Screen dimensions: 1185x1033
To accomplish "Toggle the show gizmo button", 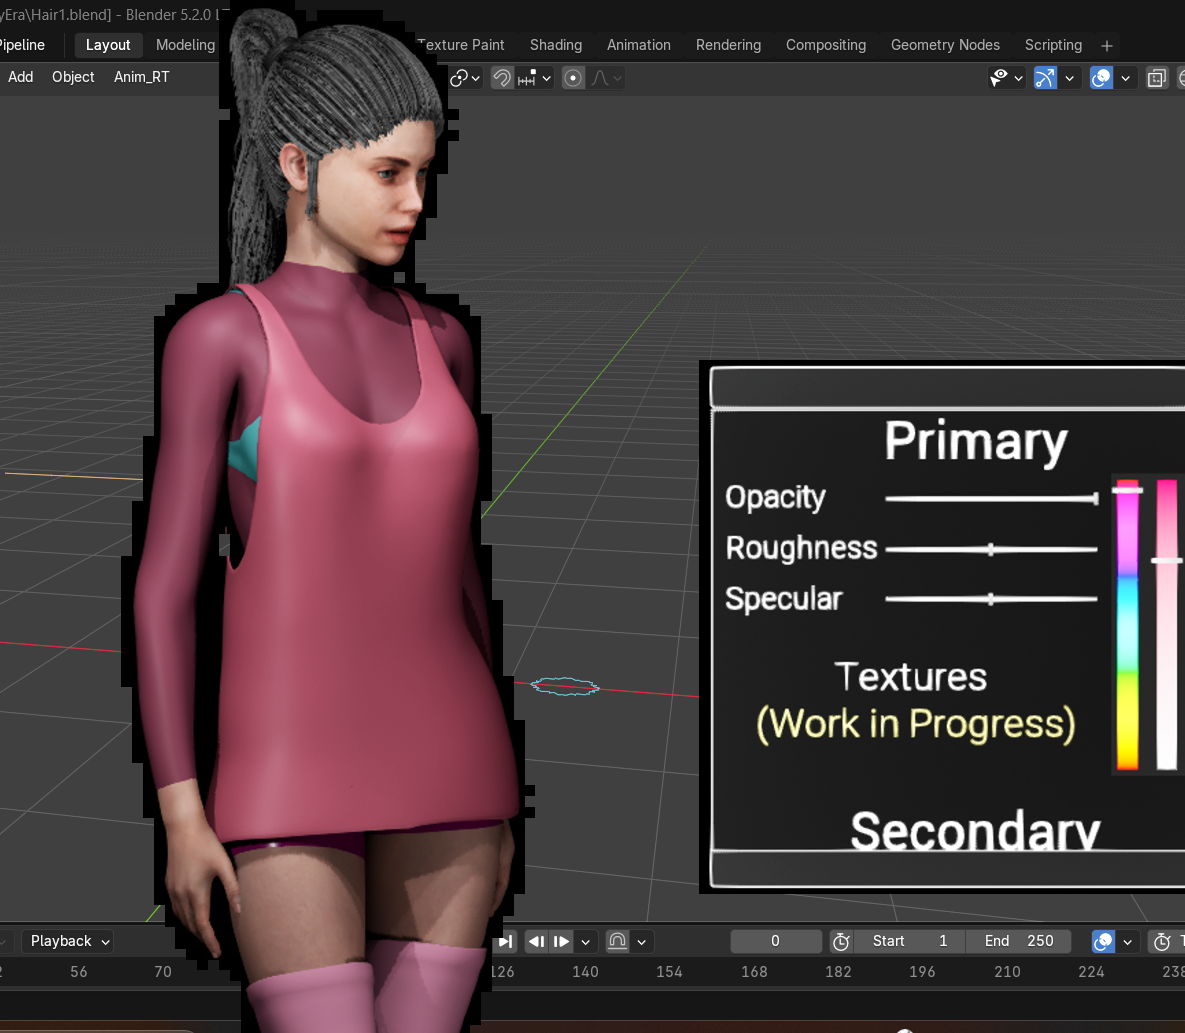I will coord(1045,78).
